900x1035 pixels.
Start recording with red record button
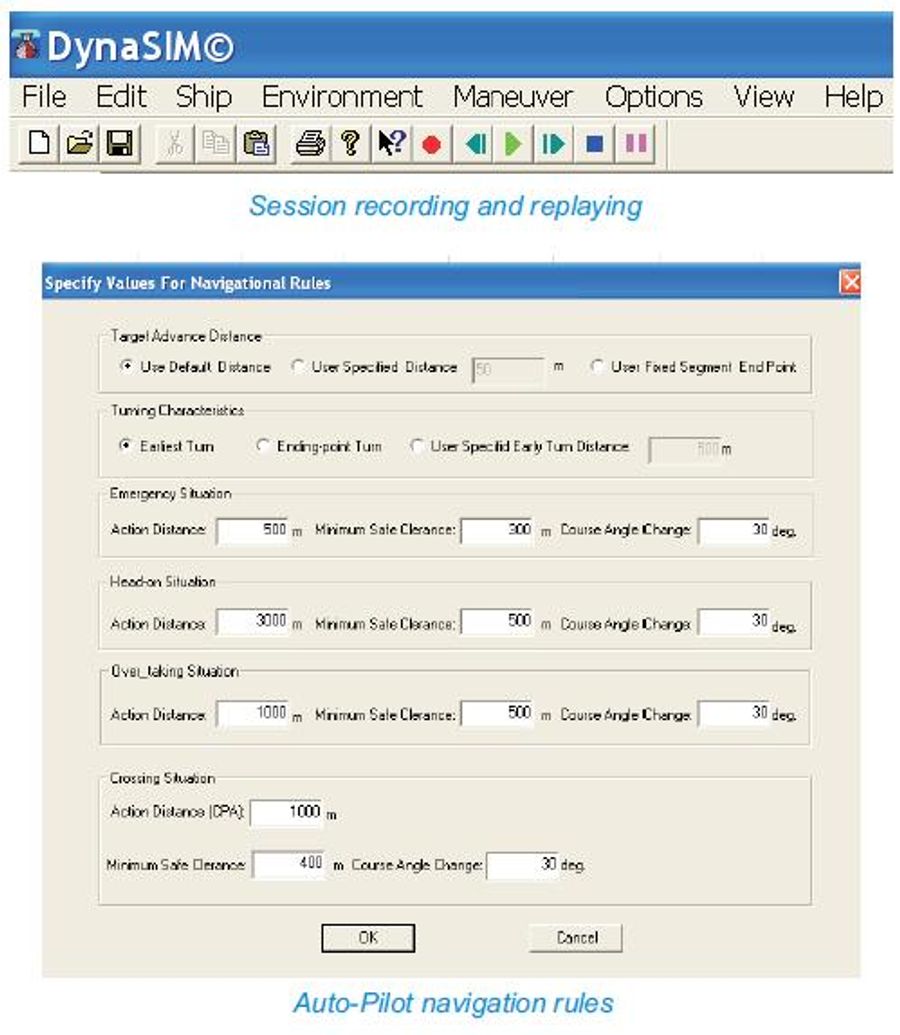431,144
